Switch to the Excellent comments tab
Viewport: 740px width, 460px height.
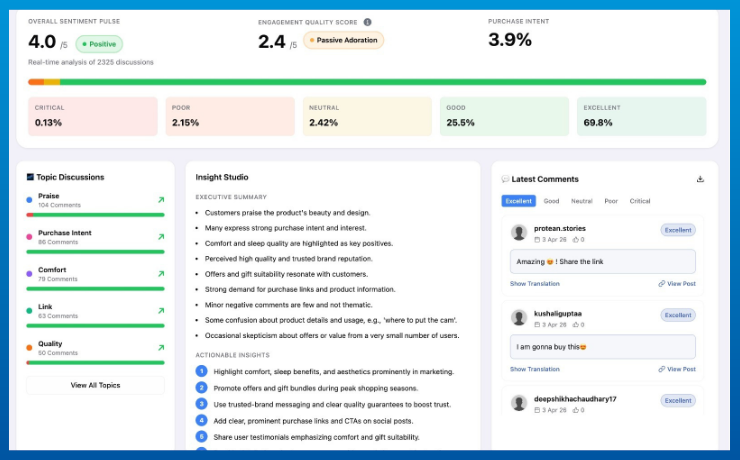coord(518,201)
